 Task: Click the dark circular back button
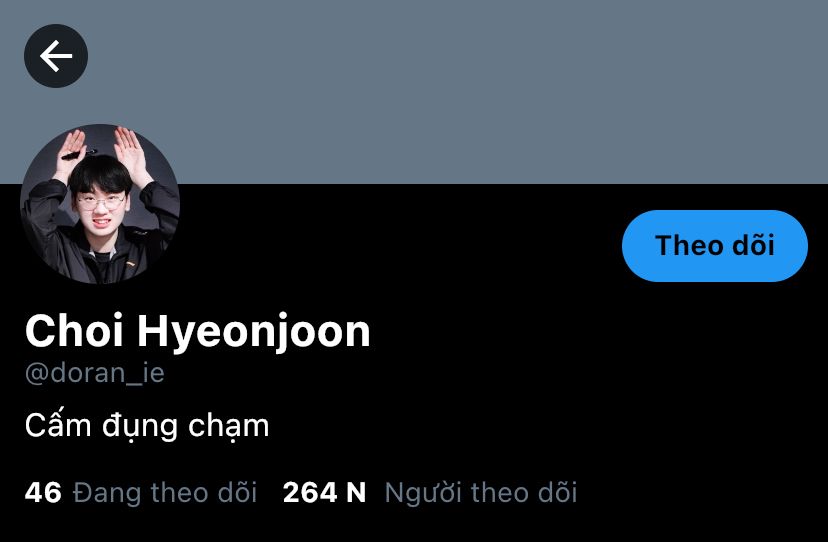click(x=56, y=56)
